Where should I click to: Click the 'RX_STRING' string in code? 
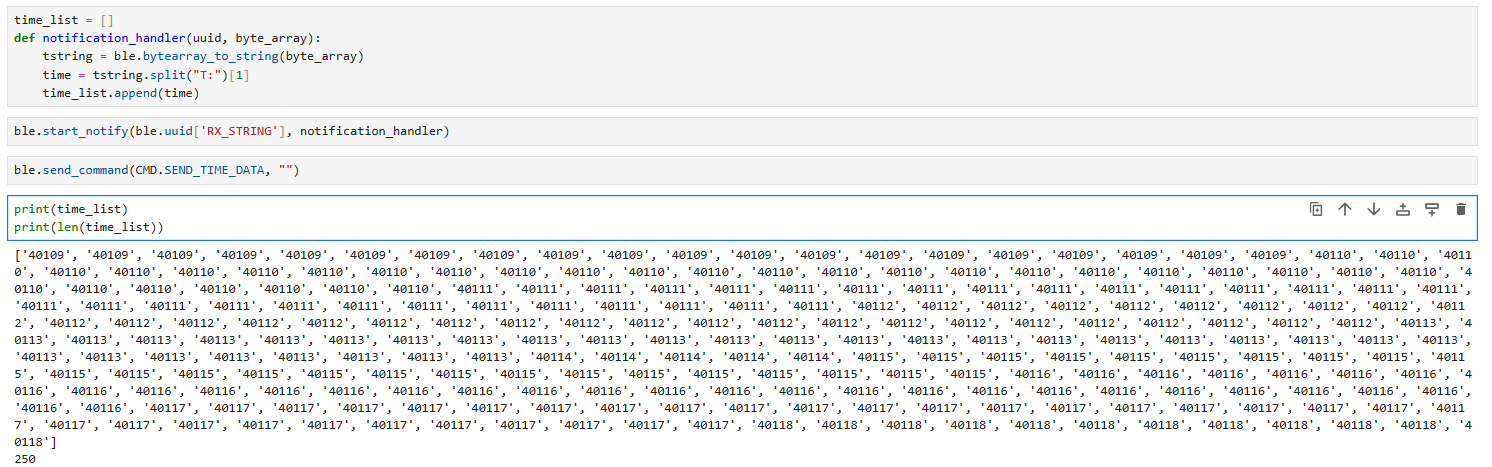[x=248, y=131]
